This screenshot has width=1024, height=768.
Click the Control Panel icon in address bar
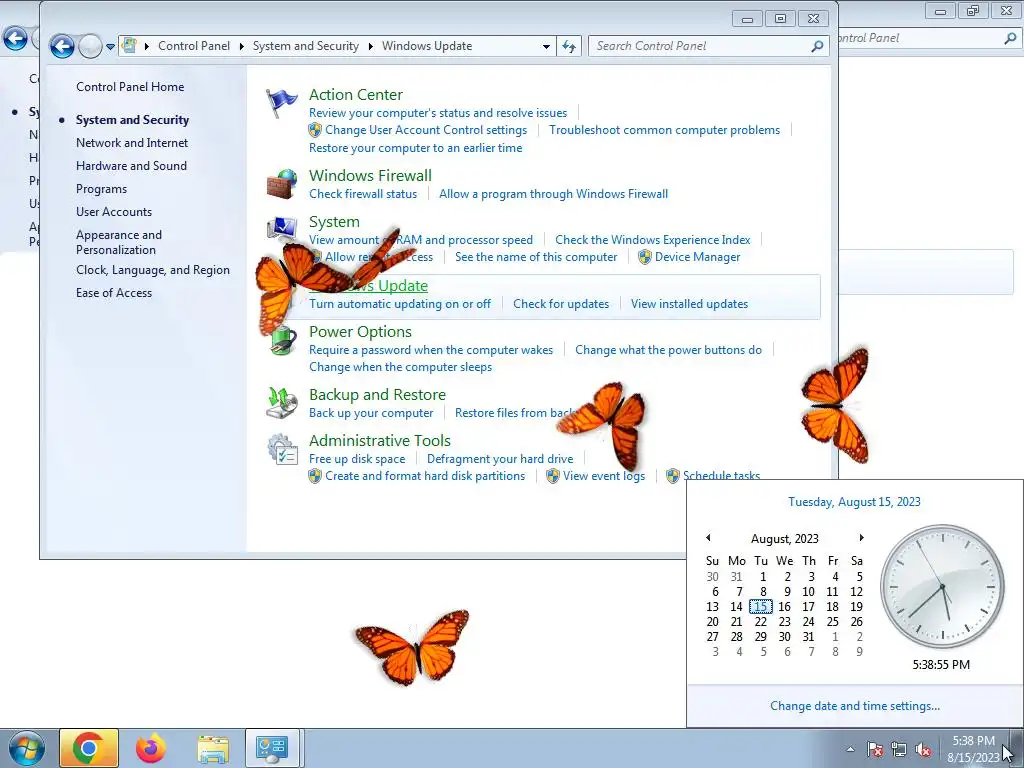pos(130,46)
